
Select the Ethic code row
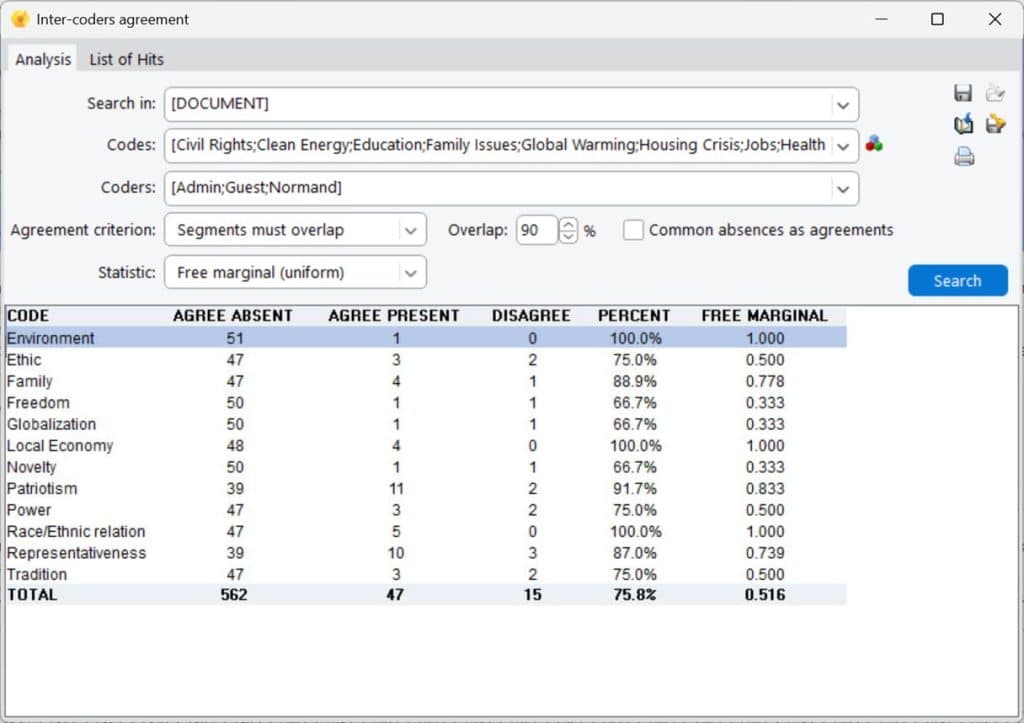tap(426, 360)
